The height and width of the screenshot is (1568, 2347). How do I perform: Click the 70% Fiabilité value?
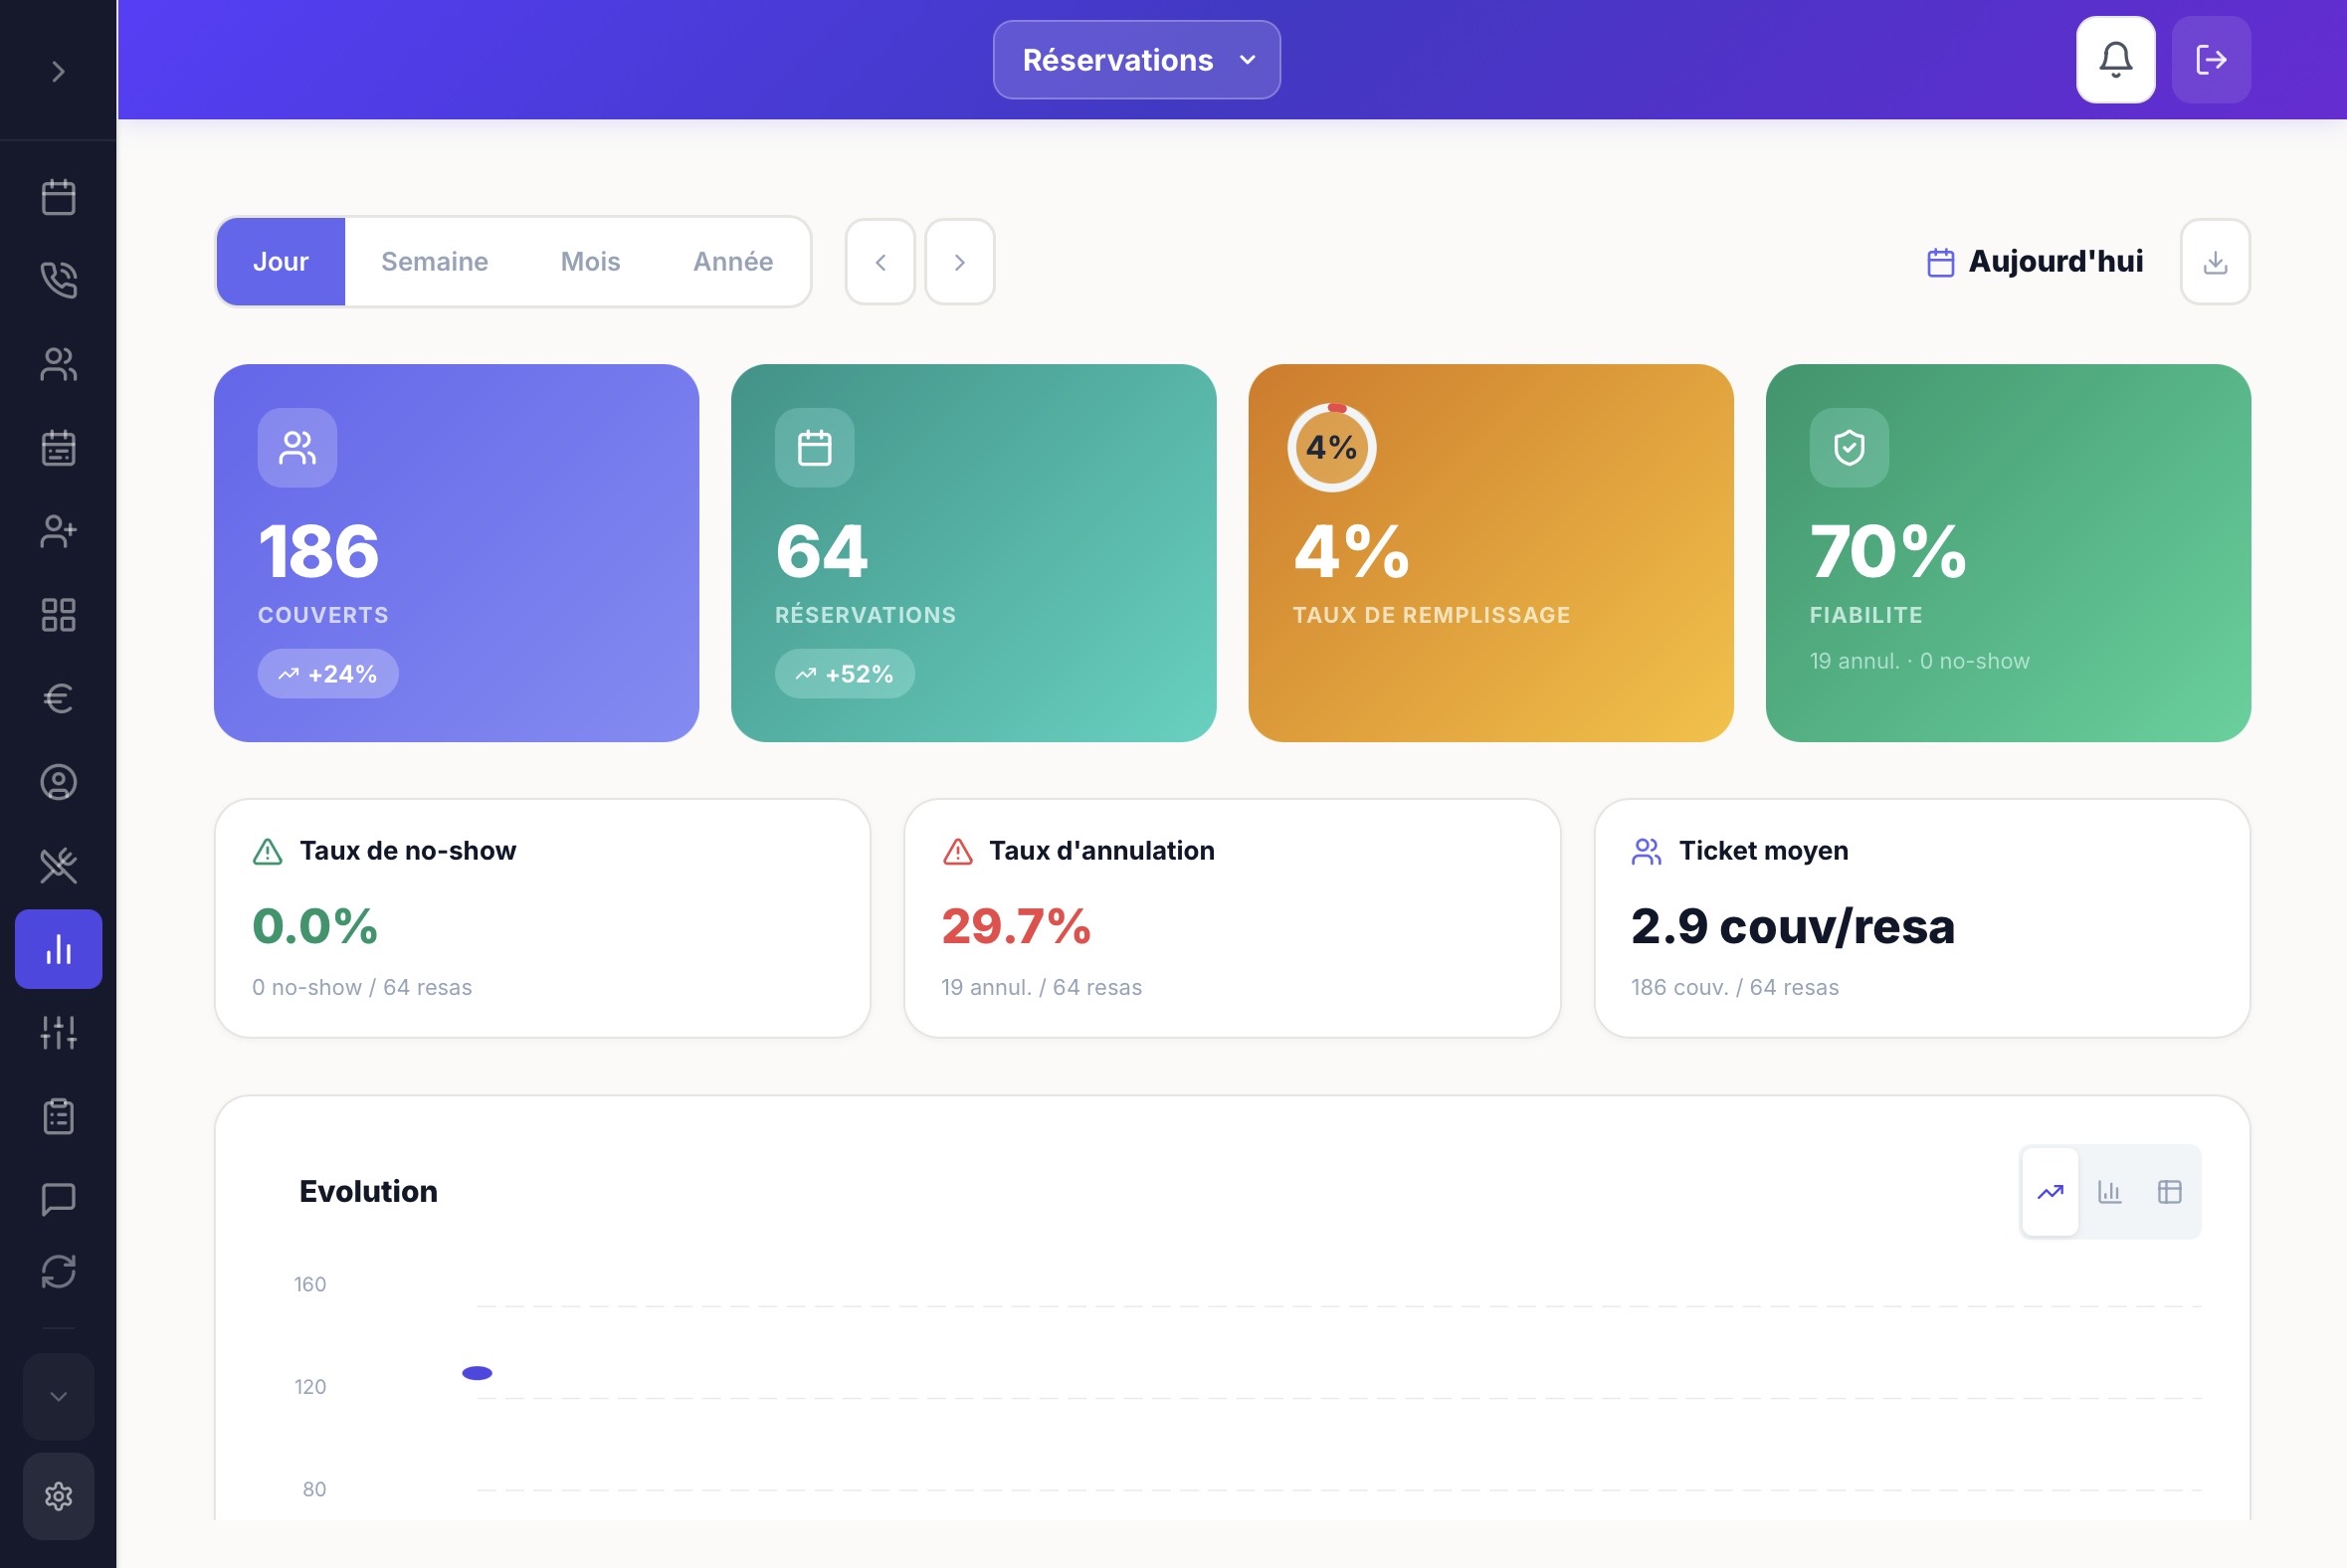coord(1888,551)
